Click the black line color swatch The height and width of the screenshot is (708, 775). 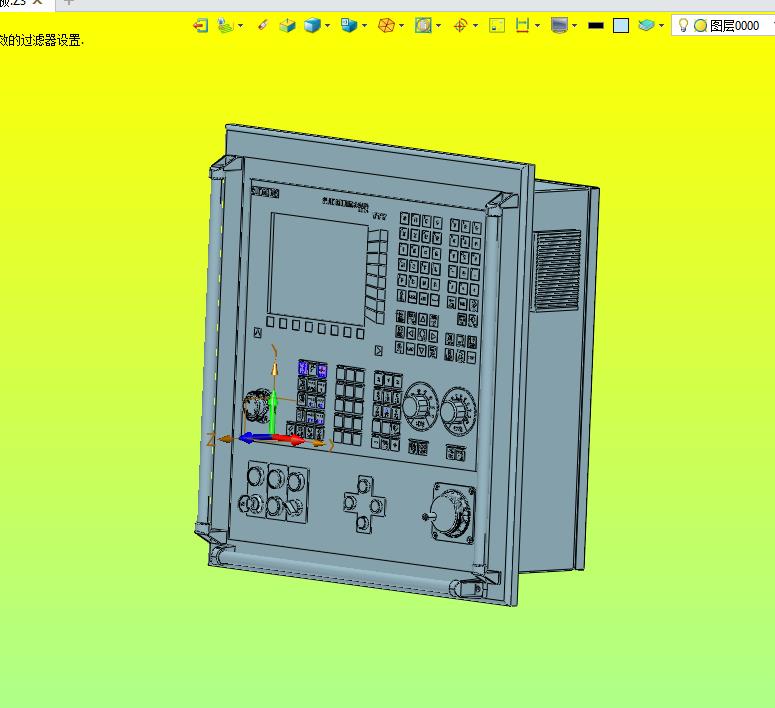(x=596, y=26)
